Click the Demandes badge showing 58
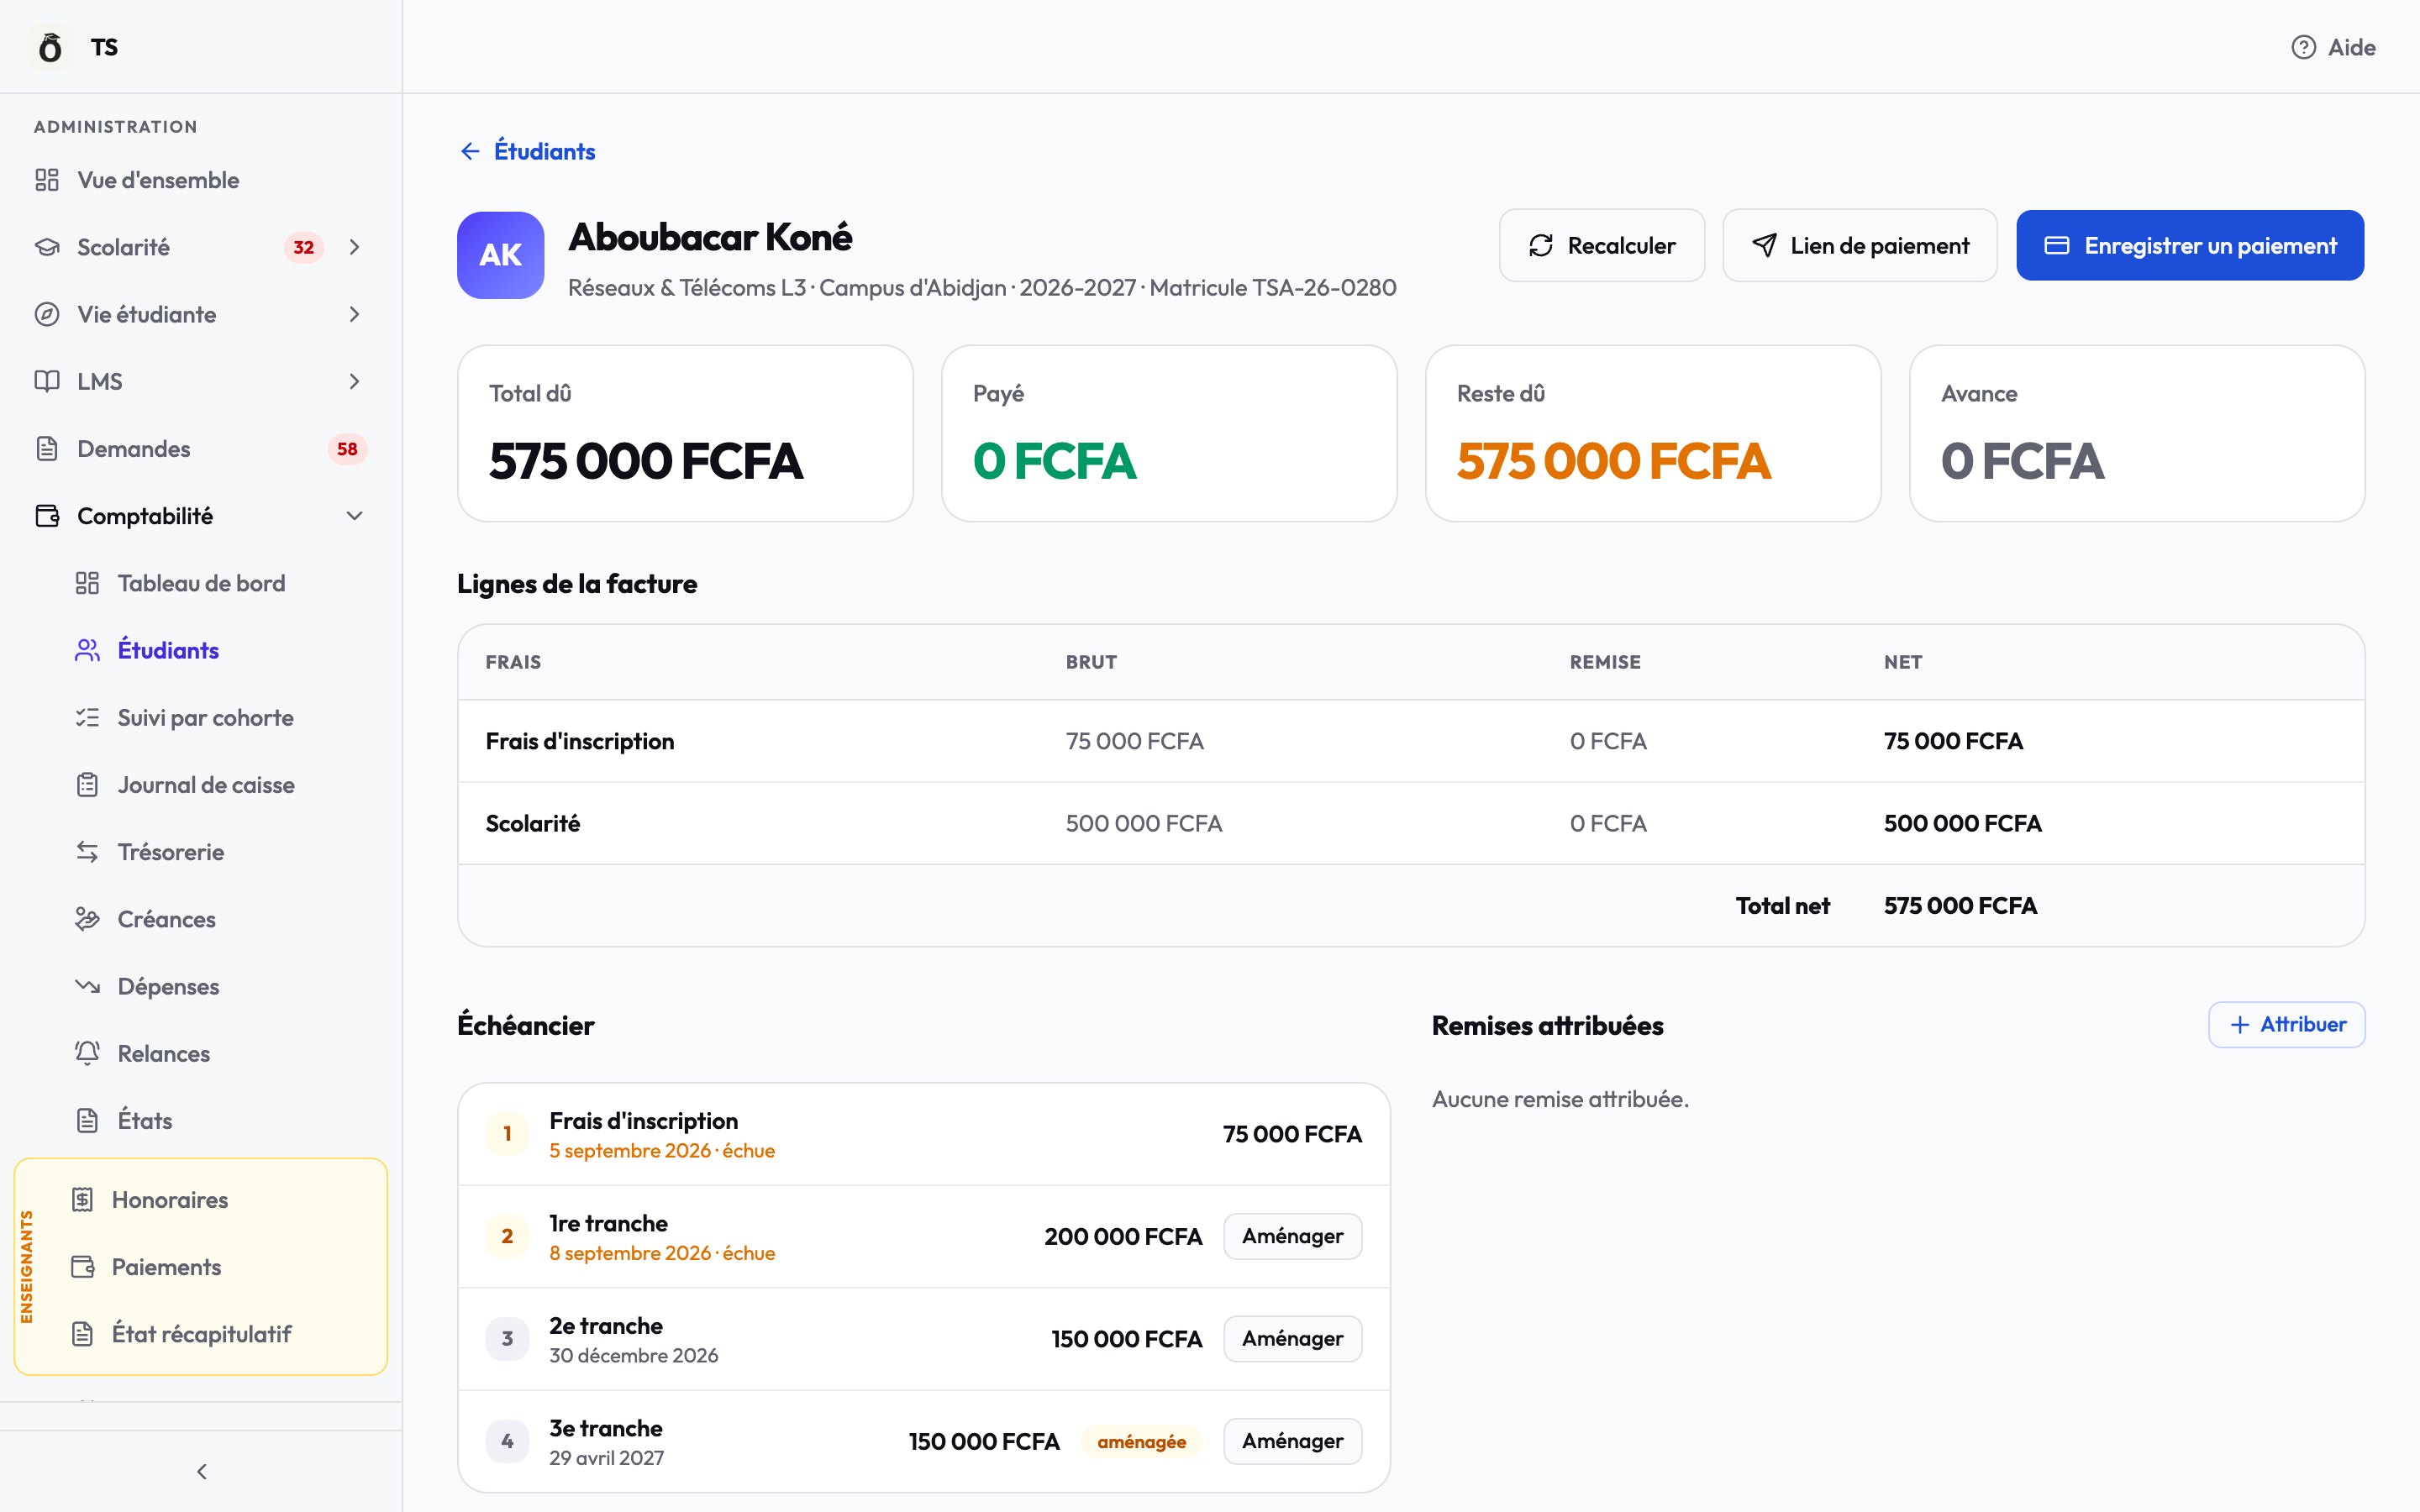The image size is (2420, 1512). pyautogui.click(x=347, y=449)
